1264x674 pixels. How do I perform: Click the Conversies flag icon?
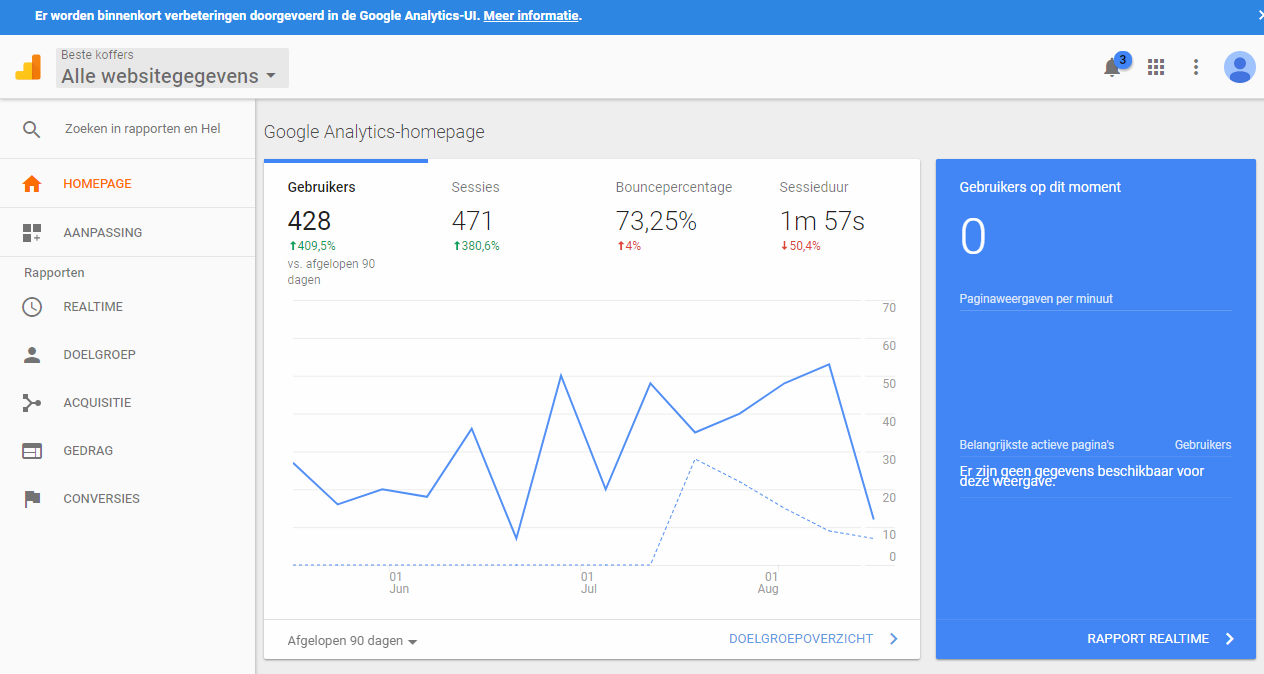[32, 499]
